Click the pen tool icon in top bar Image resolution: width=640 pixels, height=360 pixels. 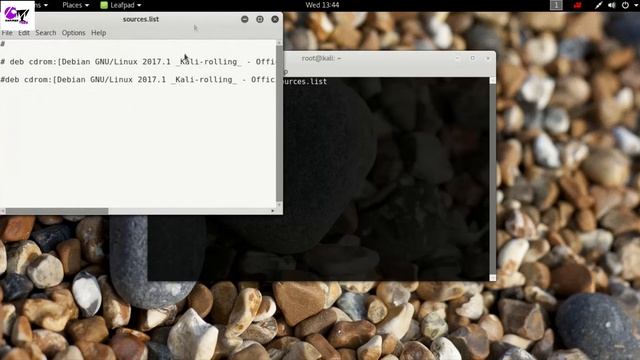click(x=598, y=5)
